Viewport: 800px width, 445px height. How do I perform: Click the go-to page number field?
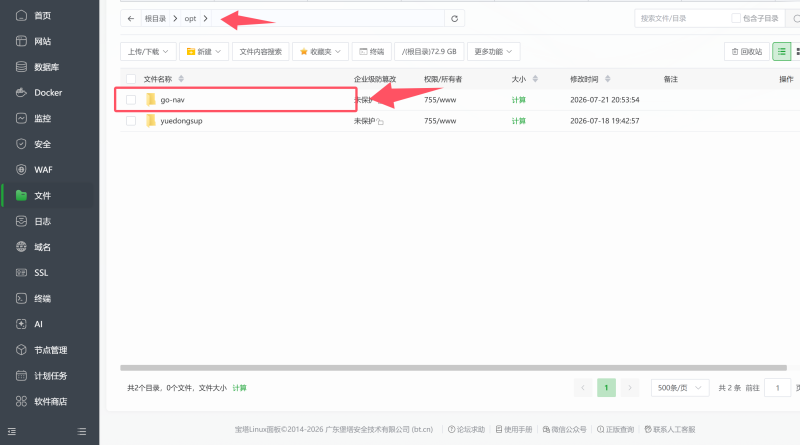click(x=778, y=388)
